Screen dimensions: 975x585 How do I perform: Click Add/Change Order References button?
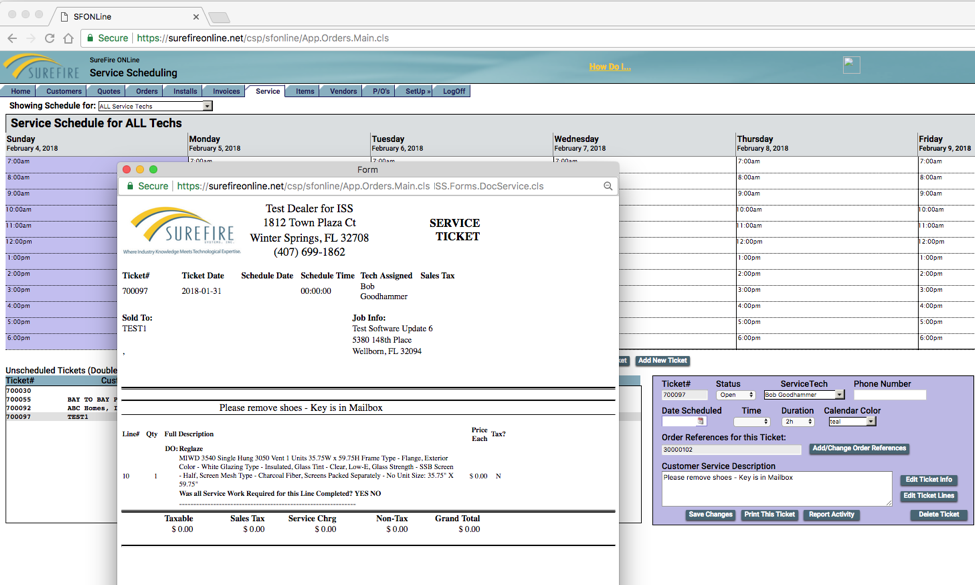pyautogui.click(x=859, y=448)
